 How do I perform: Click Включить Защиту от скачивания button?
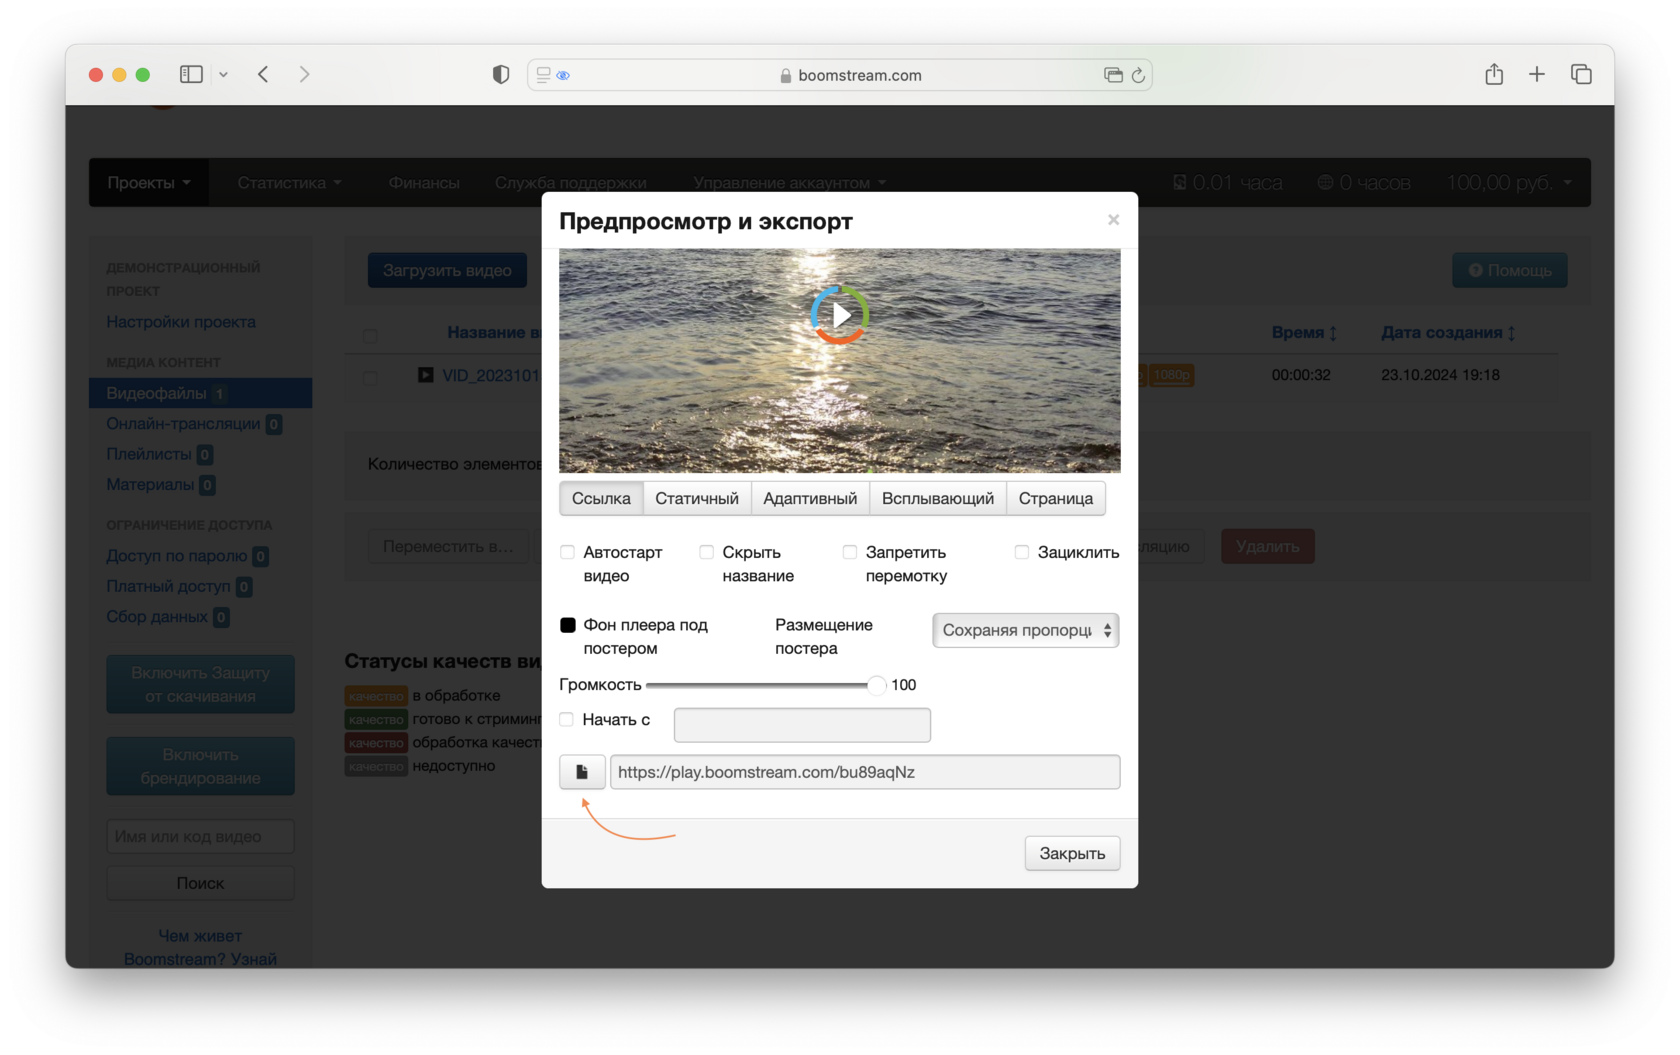coord(200,684)
